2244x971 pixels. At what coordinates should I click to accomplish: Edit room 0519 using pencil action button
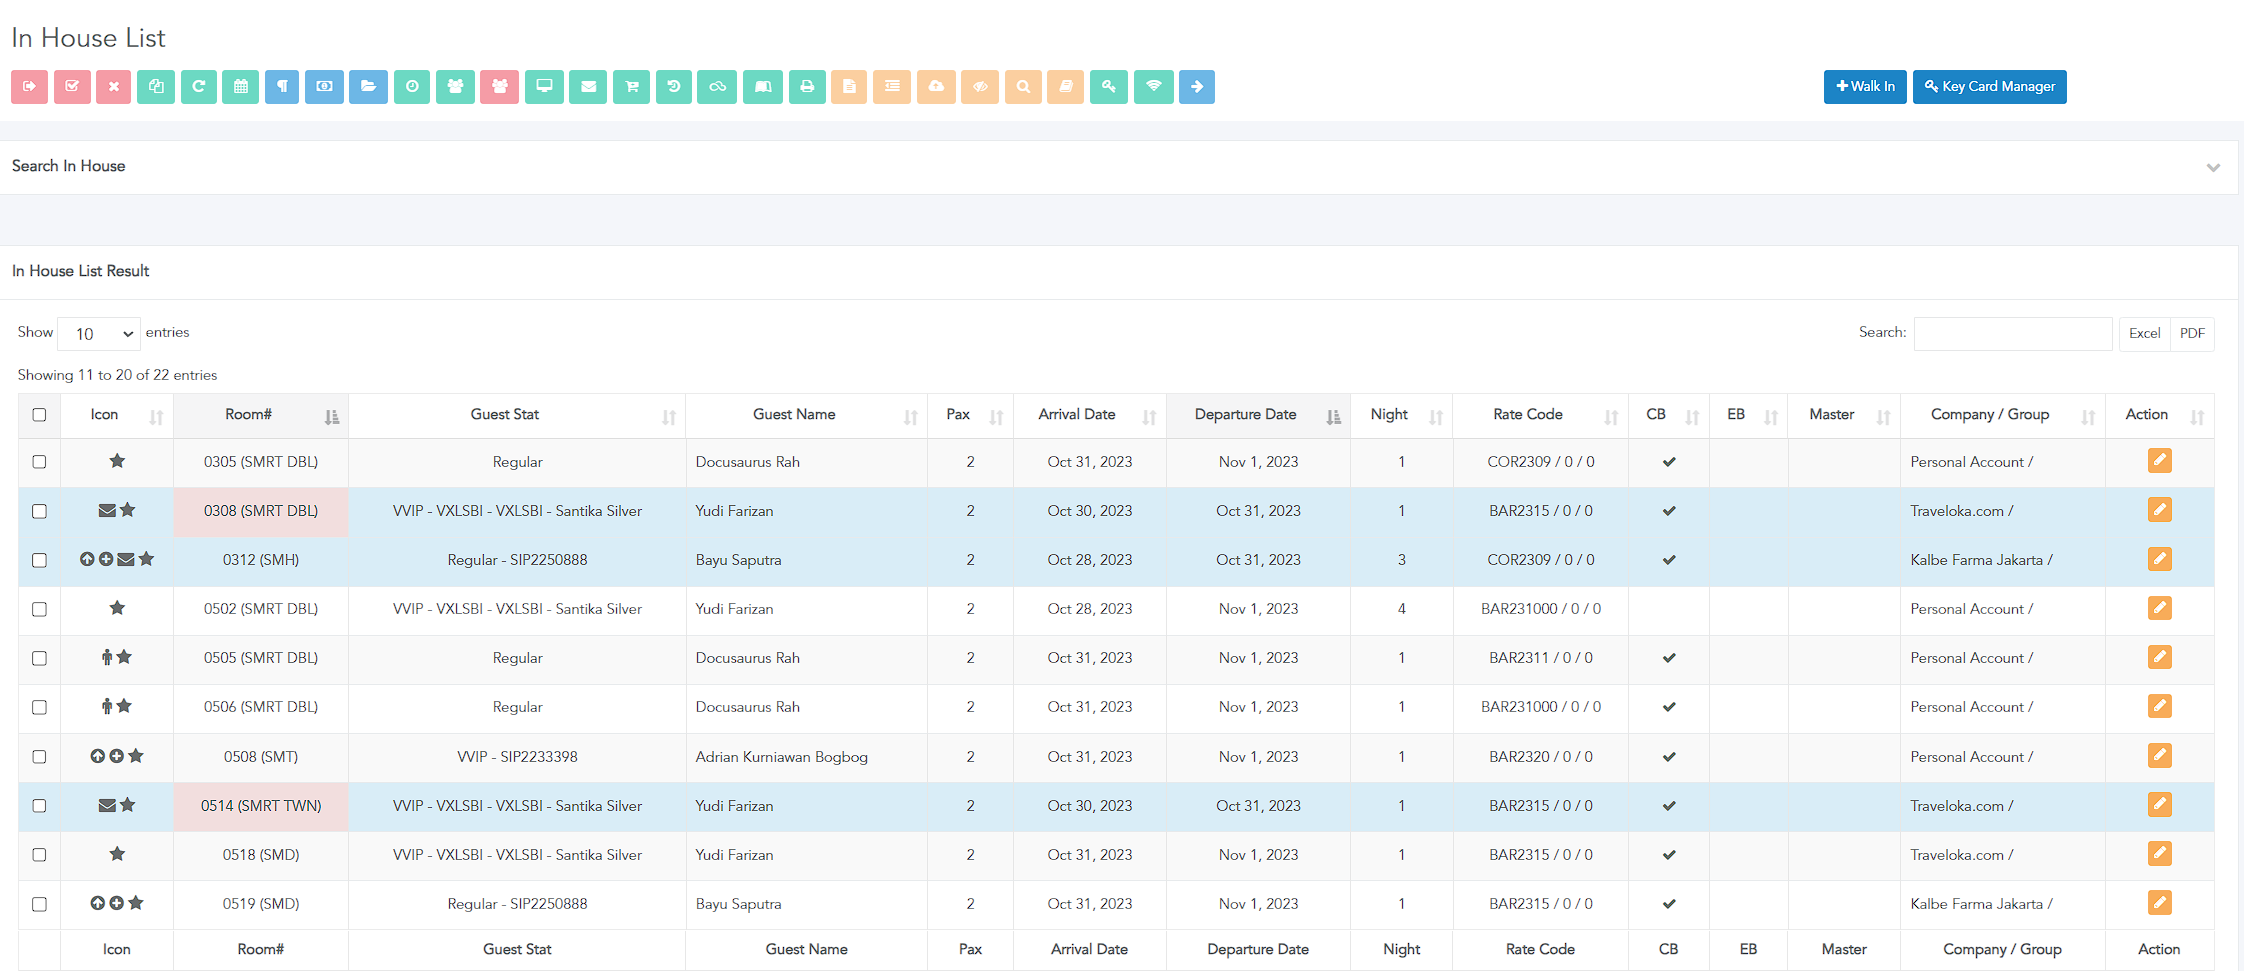pos(2159,903)
